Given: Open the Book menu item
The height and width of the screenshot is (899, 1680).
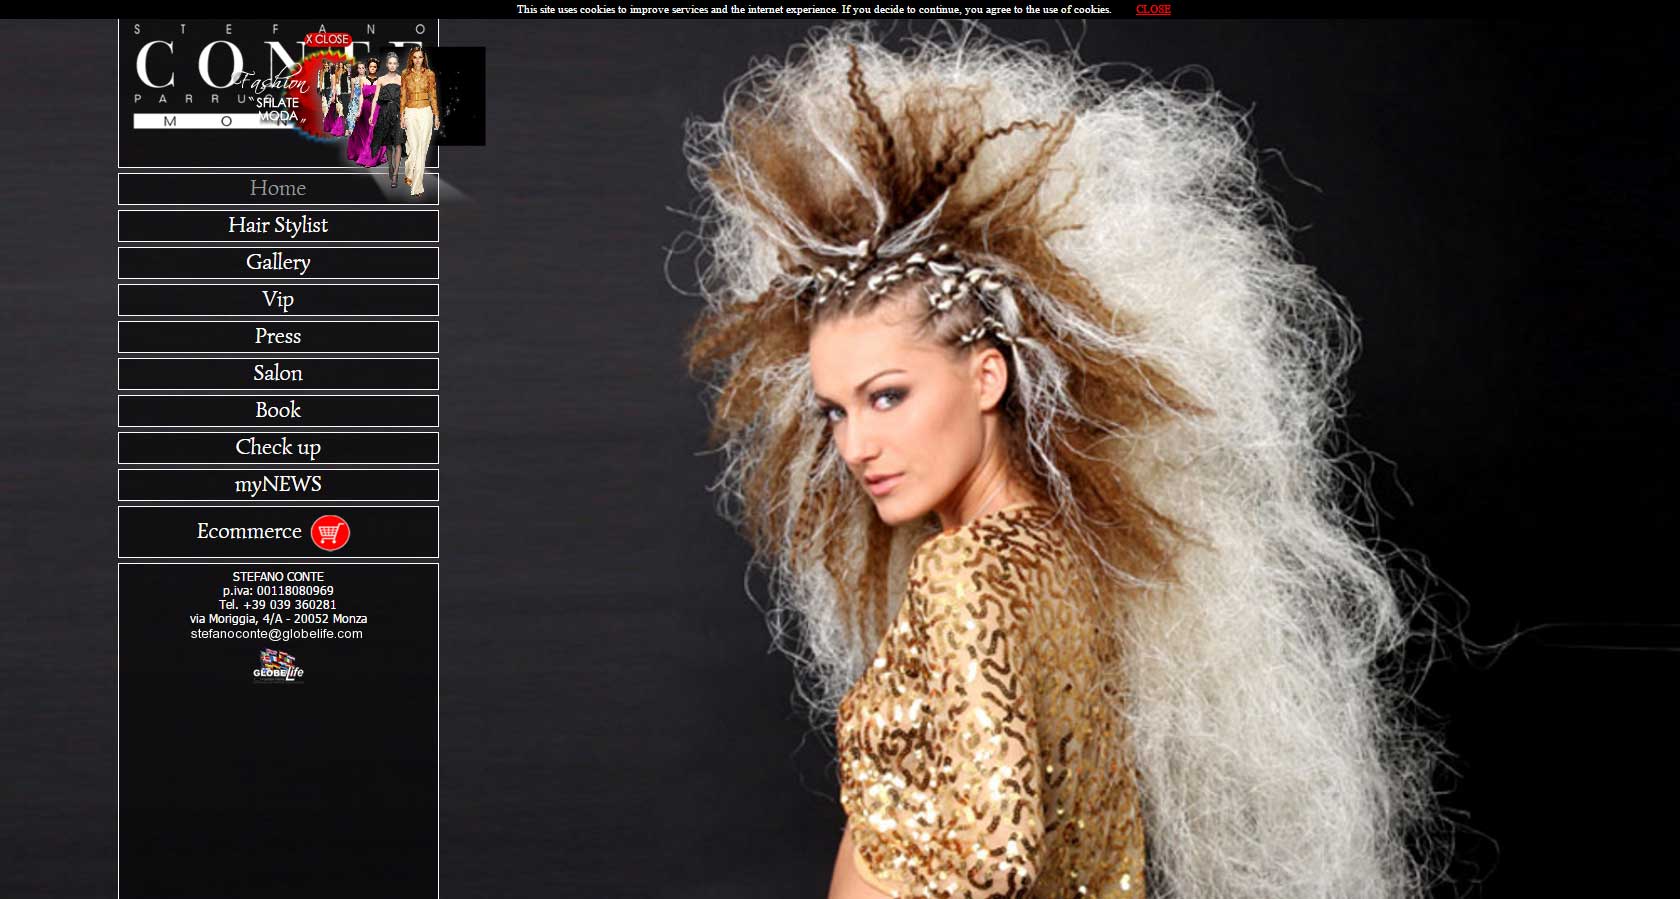Looking at the screenshot, I should tap(278, 410).
